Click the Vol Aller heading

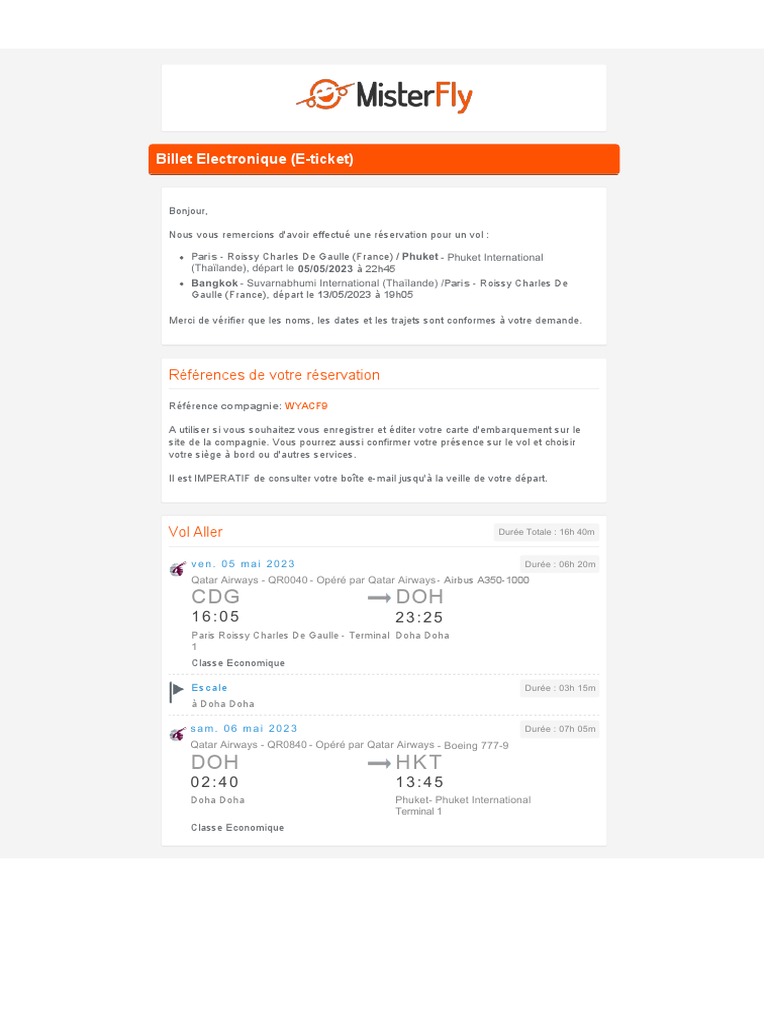coord(197,534)
